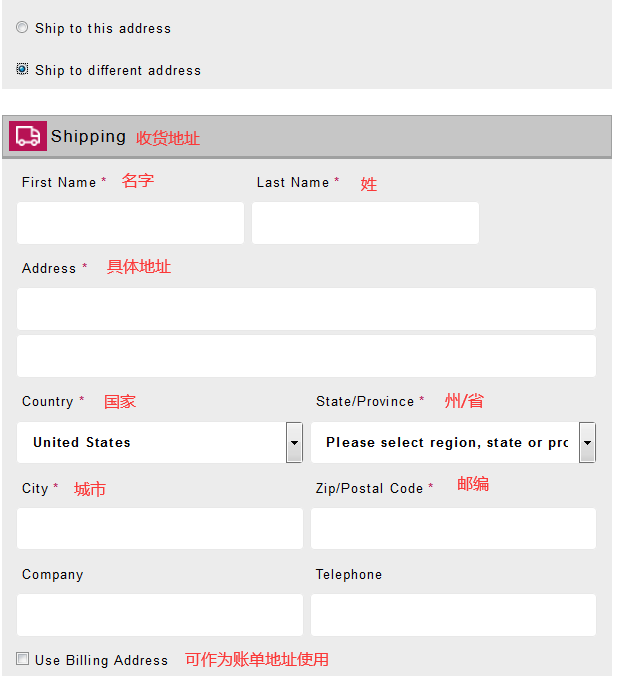Click the Company input field

click(160, 615)
